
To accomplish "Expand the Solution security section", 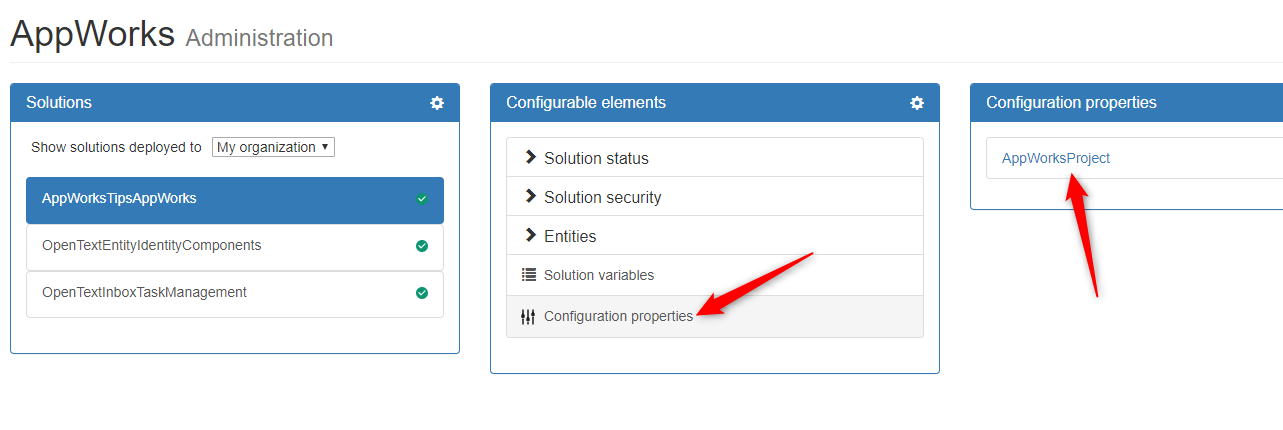I will [602, 197].
